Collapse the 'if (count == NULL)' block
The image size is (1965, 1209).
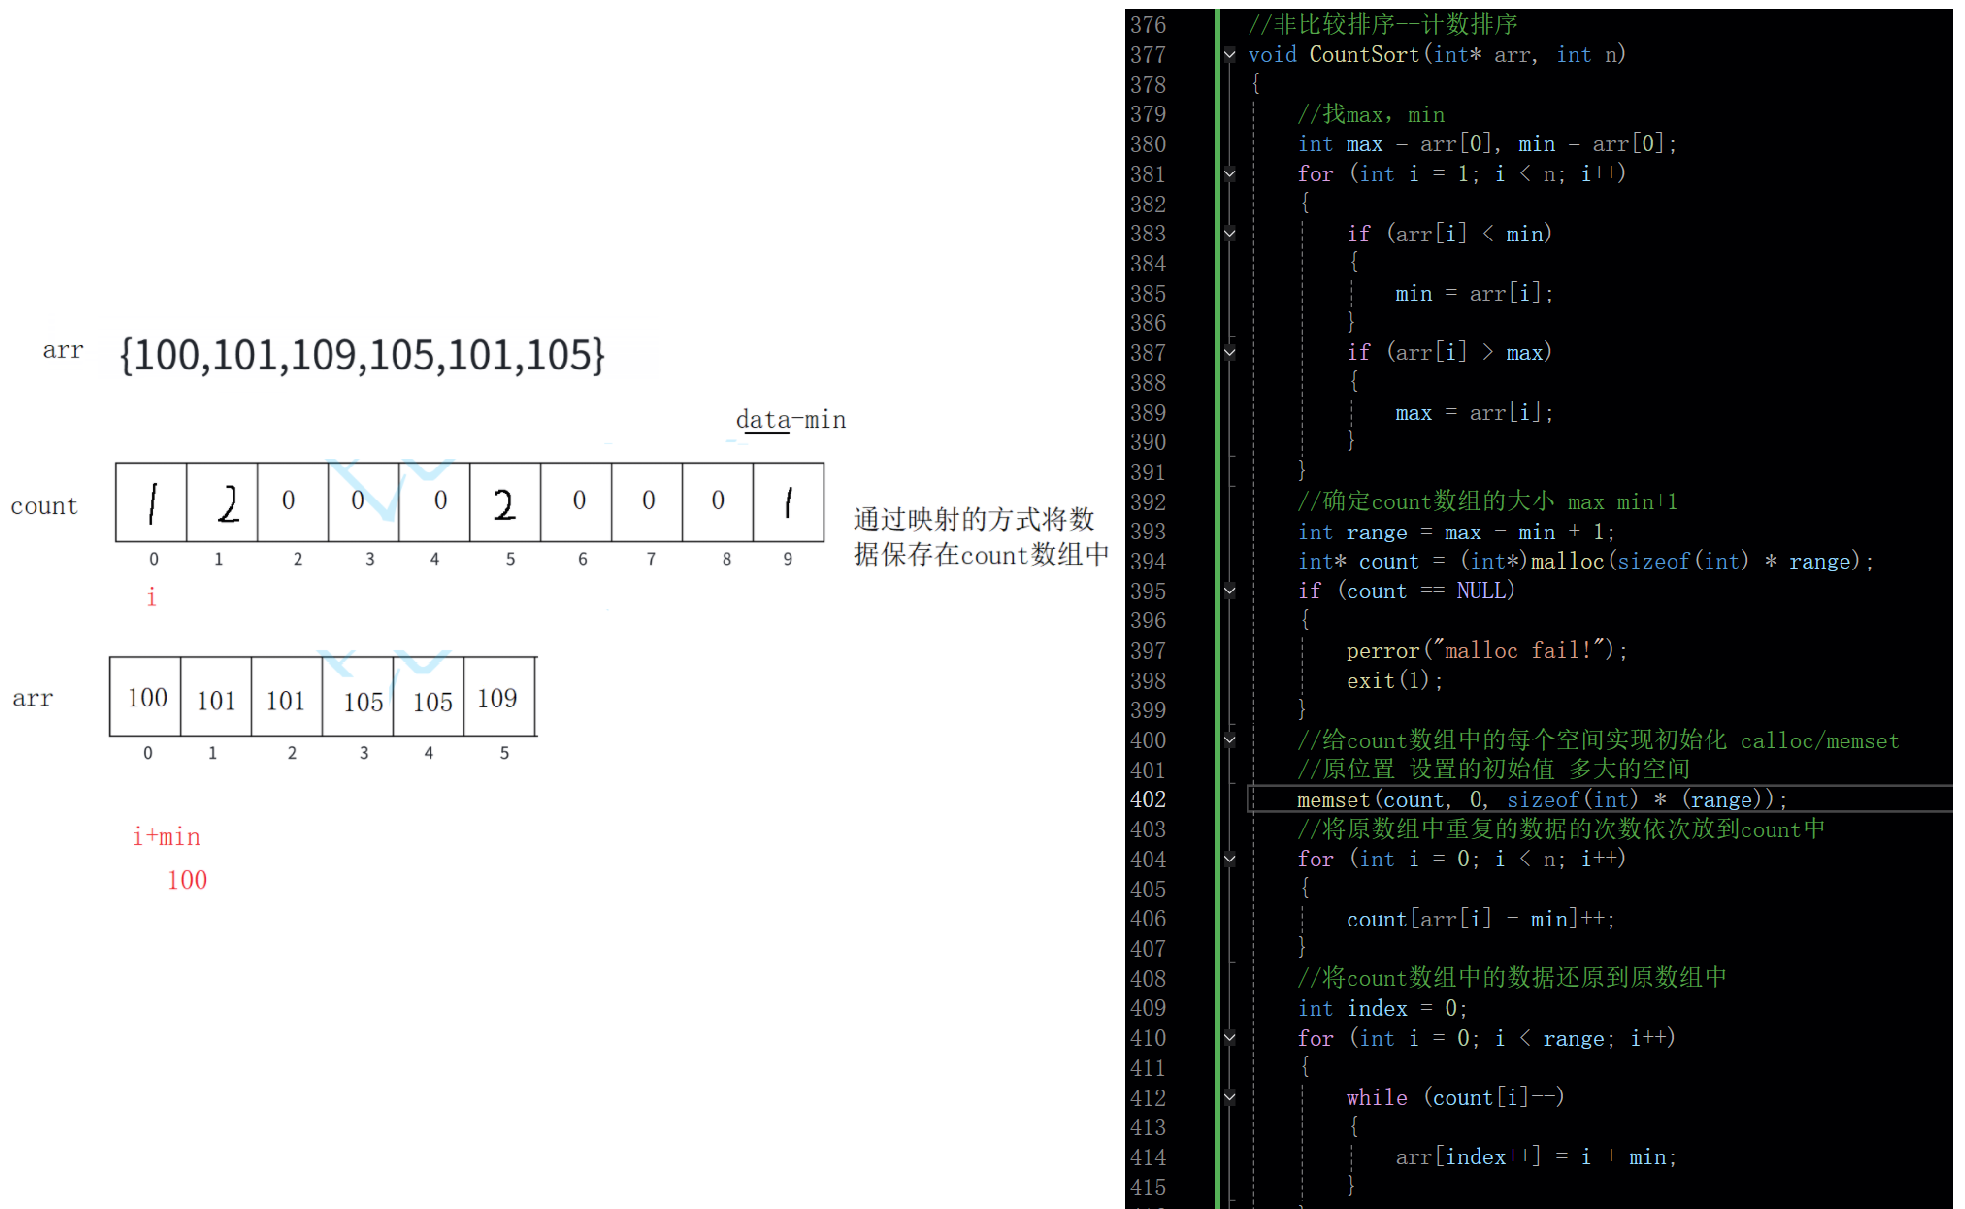(1230, 591)
